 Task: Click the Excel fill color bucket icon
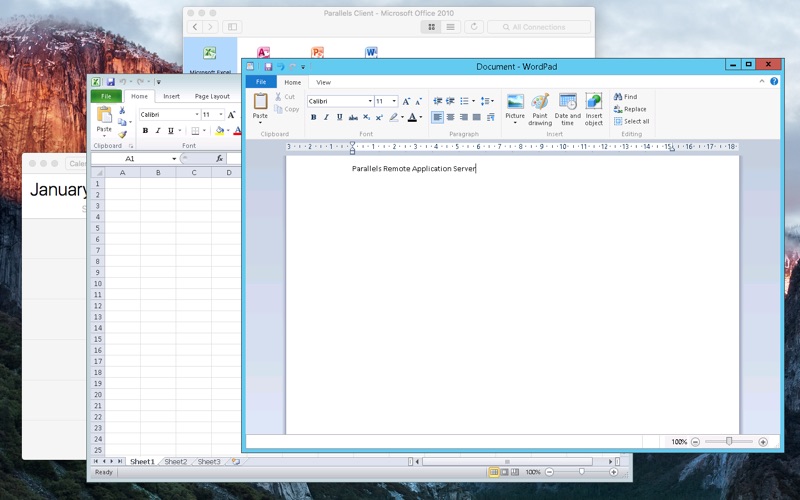tap(220, 131)
